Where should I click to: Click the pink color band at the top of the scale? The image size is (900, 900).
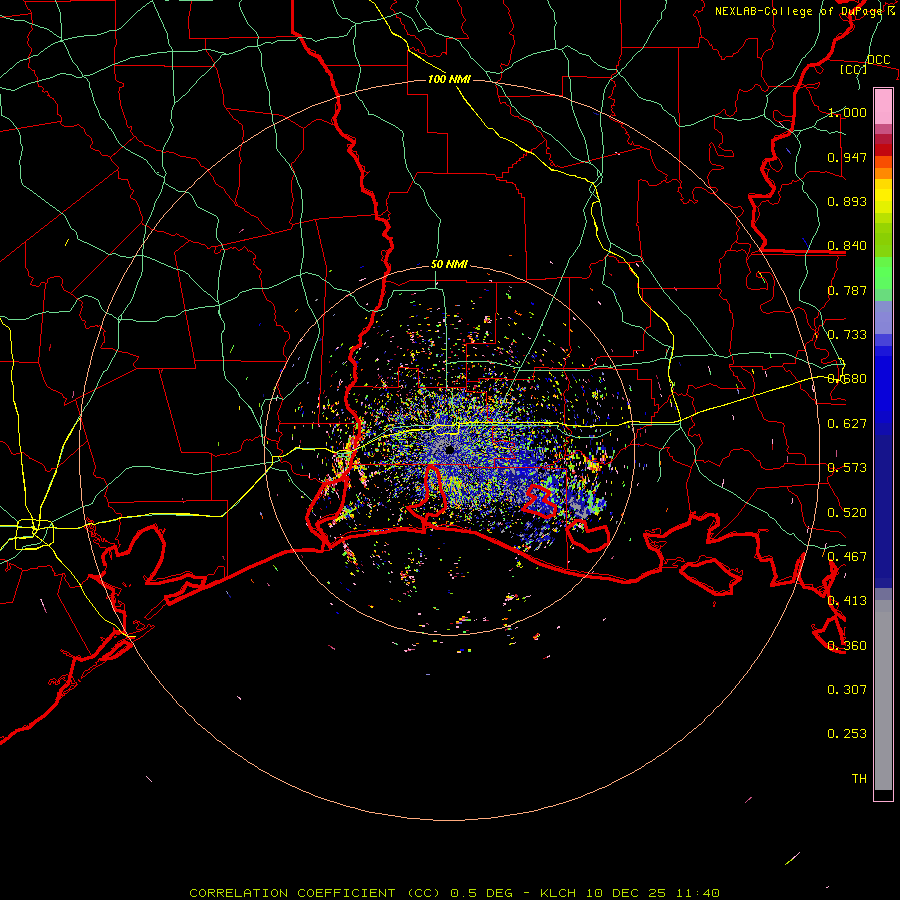(x=883, y=107)
